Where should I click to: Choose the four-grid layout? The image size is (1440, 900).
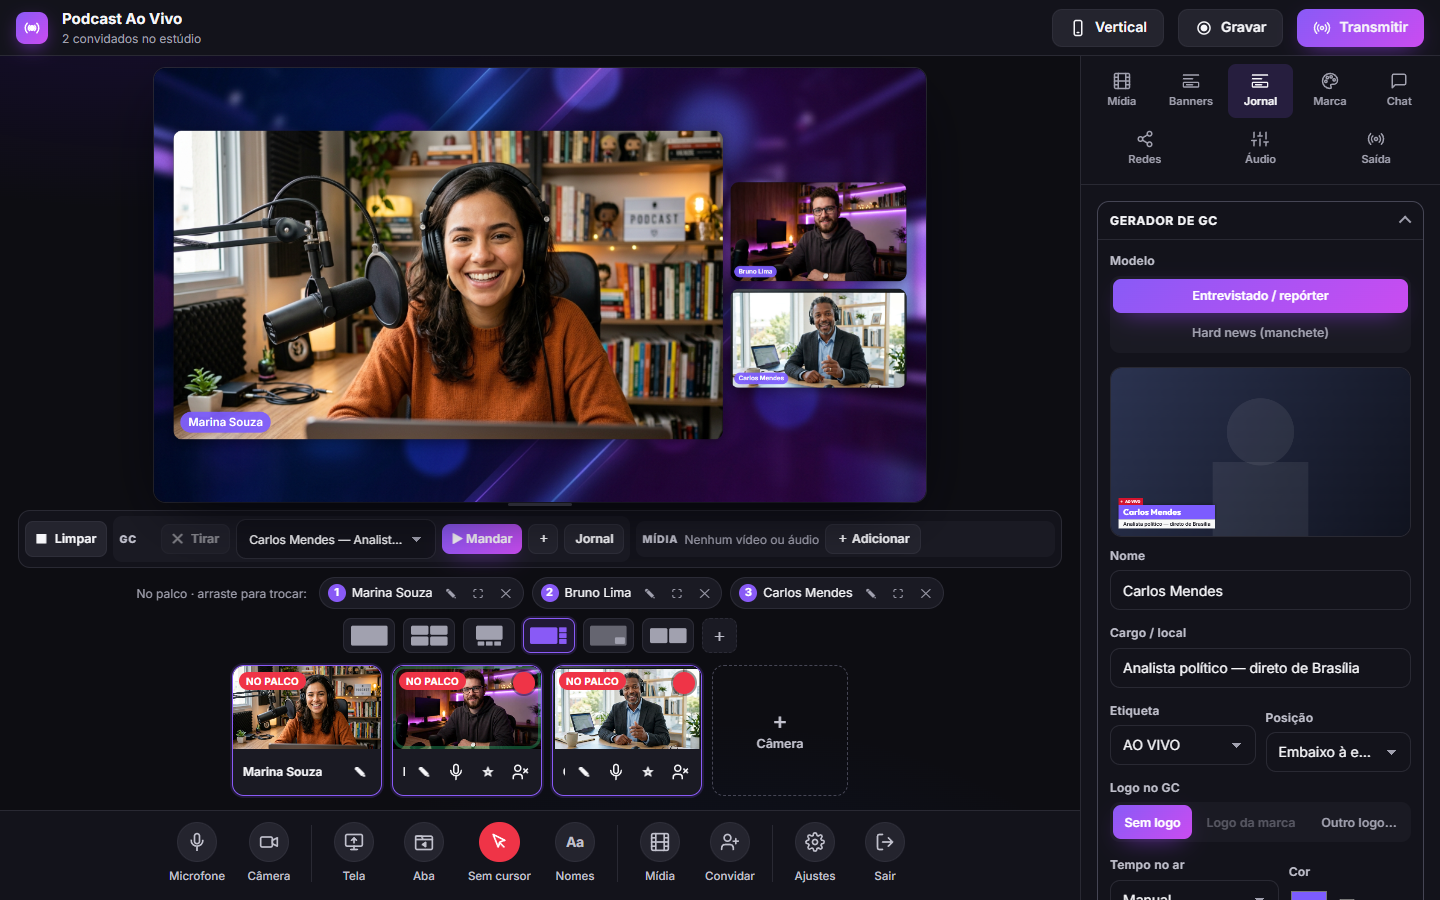(429, 636)
